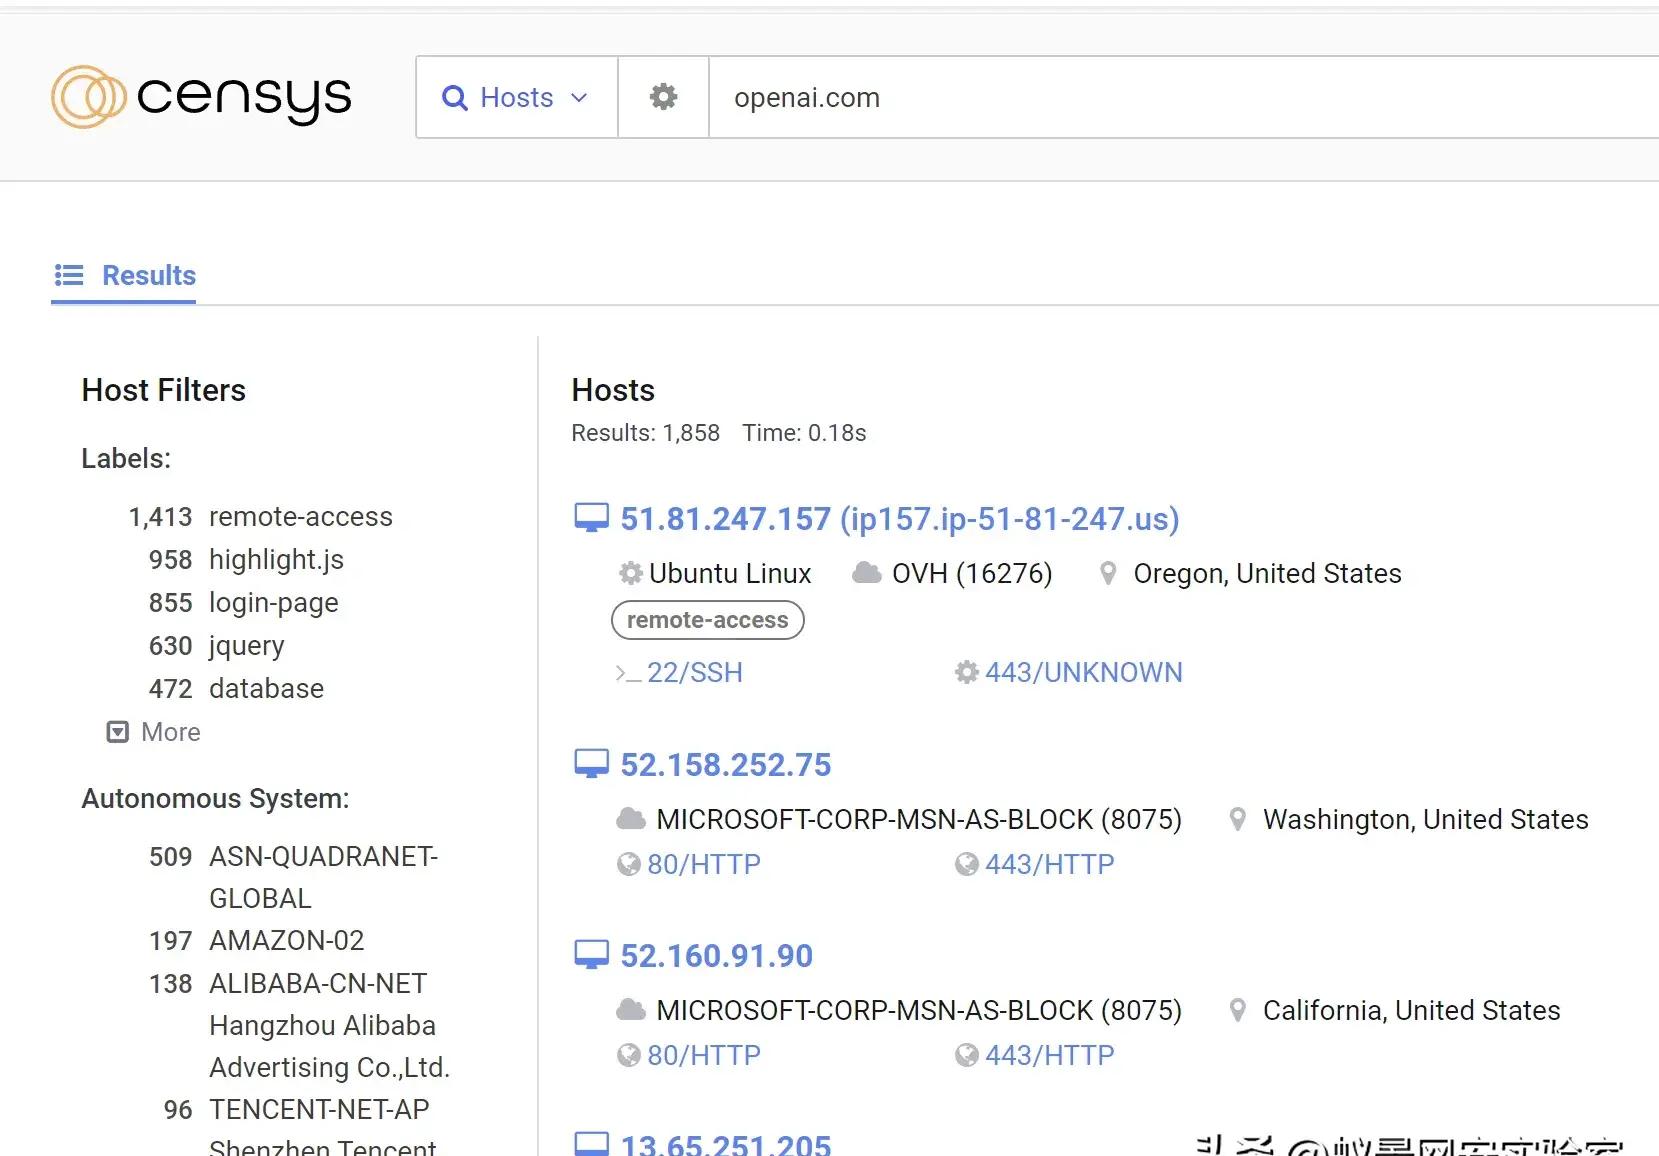The height and width of the screenshot is (1156, 1659).
Task: Filter by database label
Action: 266,688
